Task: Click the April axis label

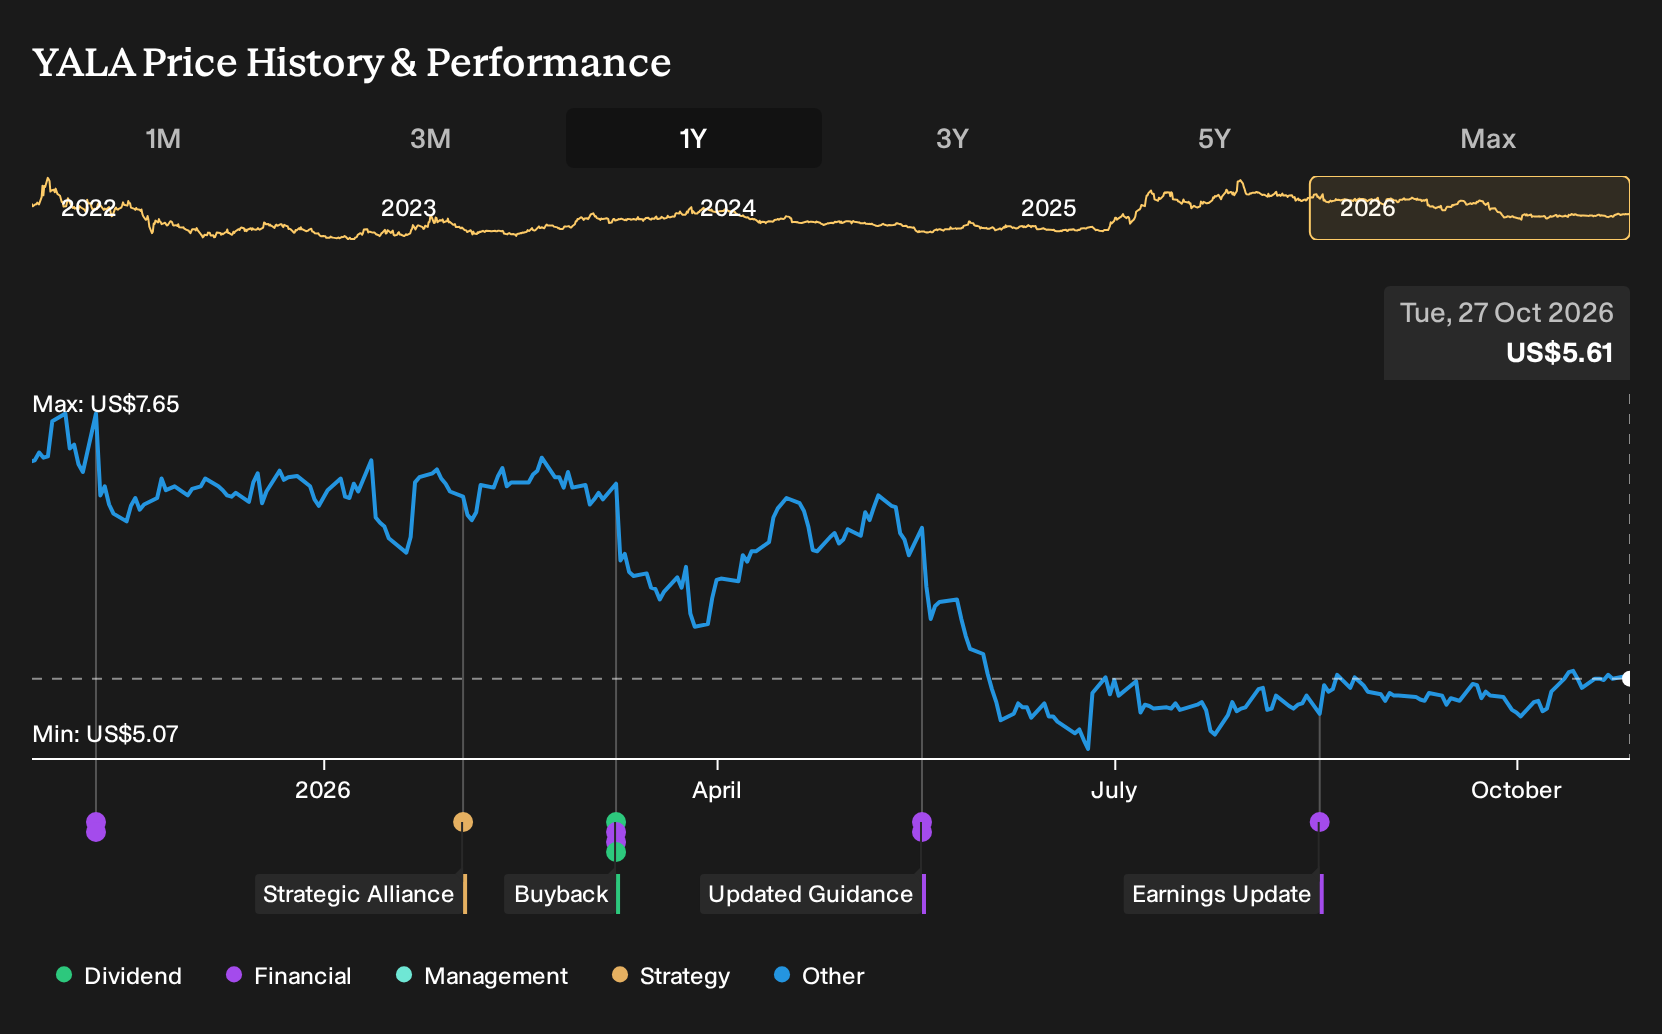Action: point(717,790)
